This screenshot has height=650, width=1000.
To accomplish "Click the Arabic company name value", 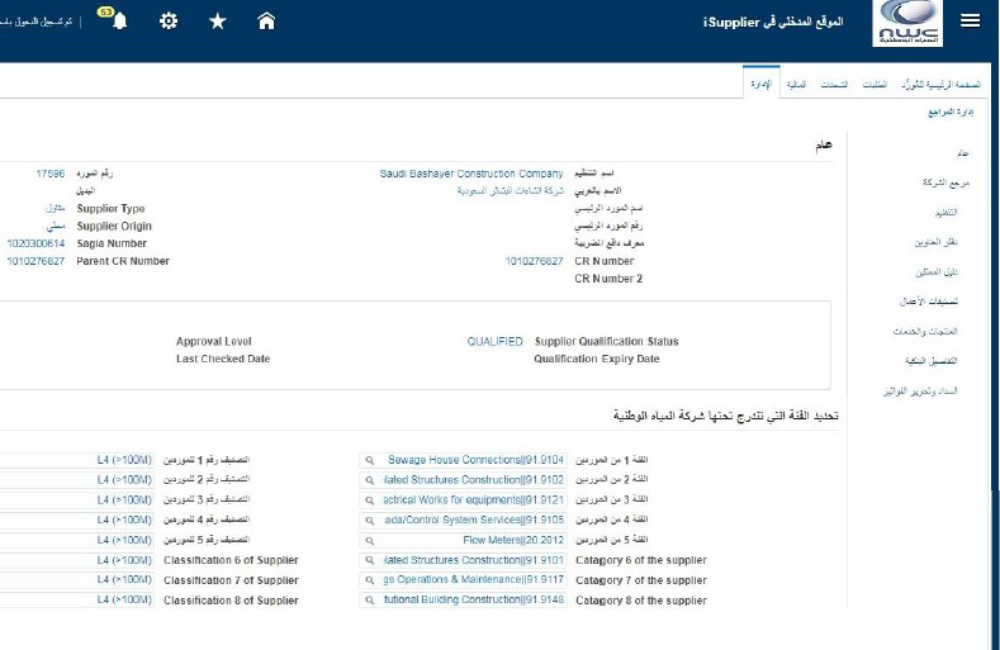I will click(x=510, y=191).
